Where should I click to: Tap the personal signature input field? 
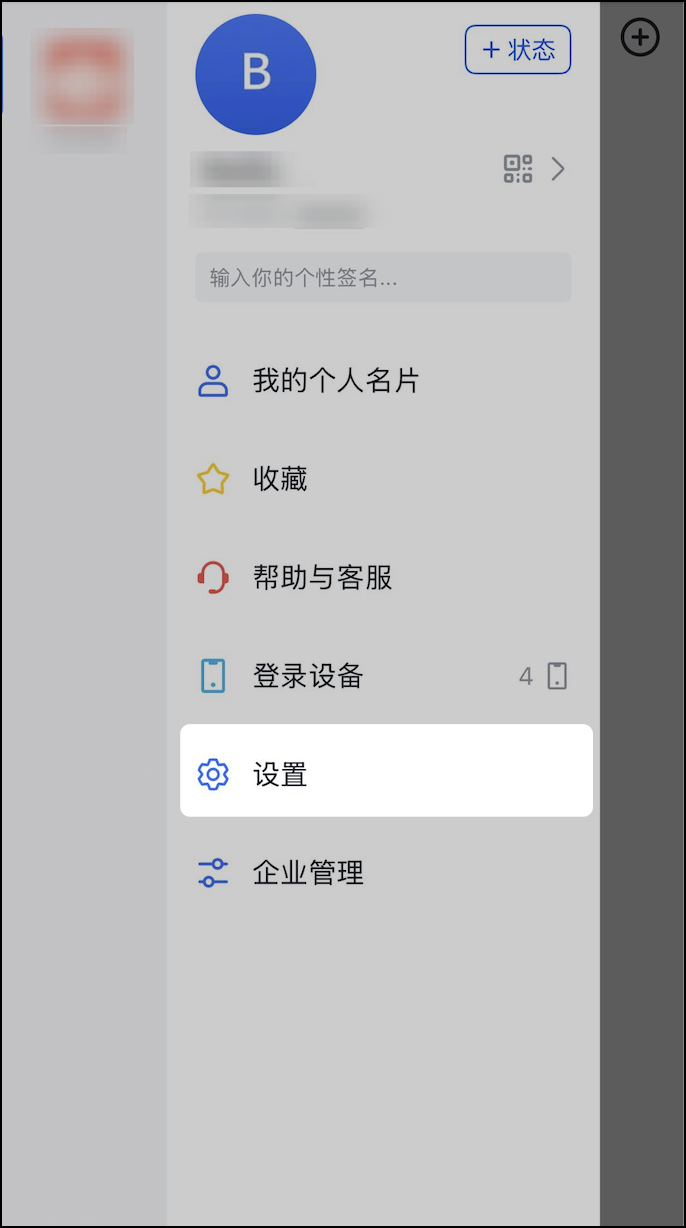pyautogui.click(x=383, y=277)
